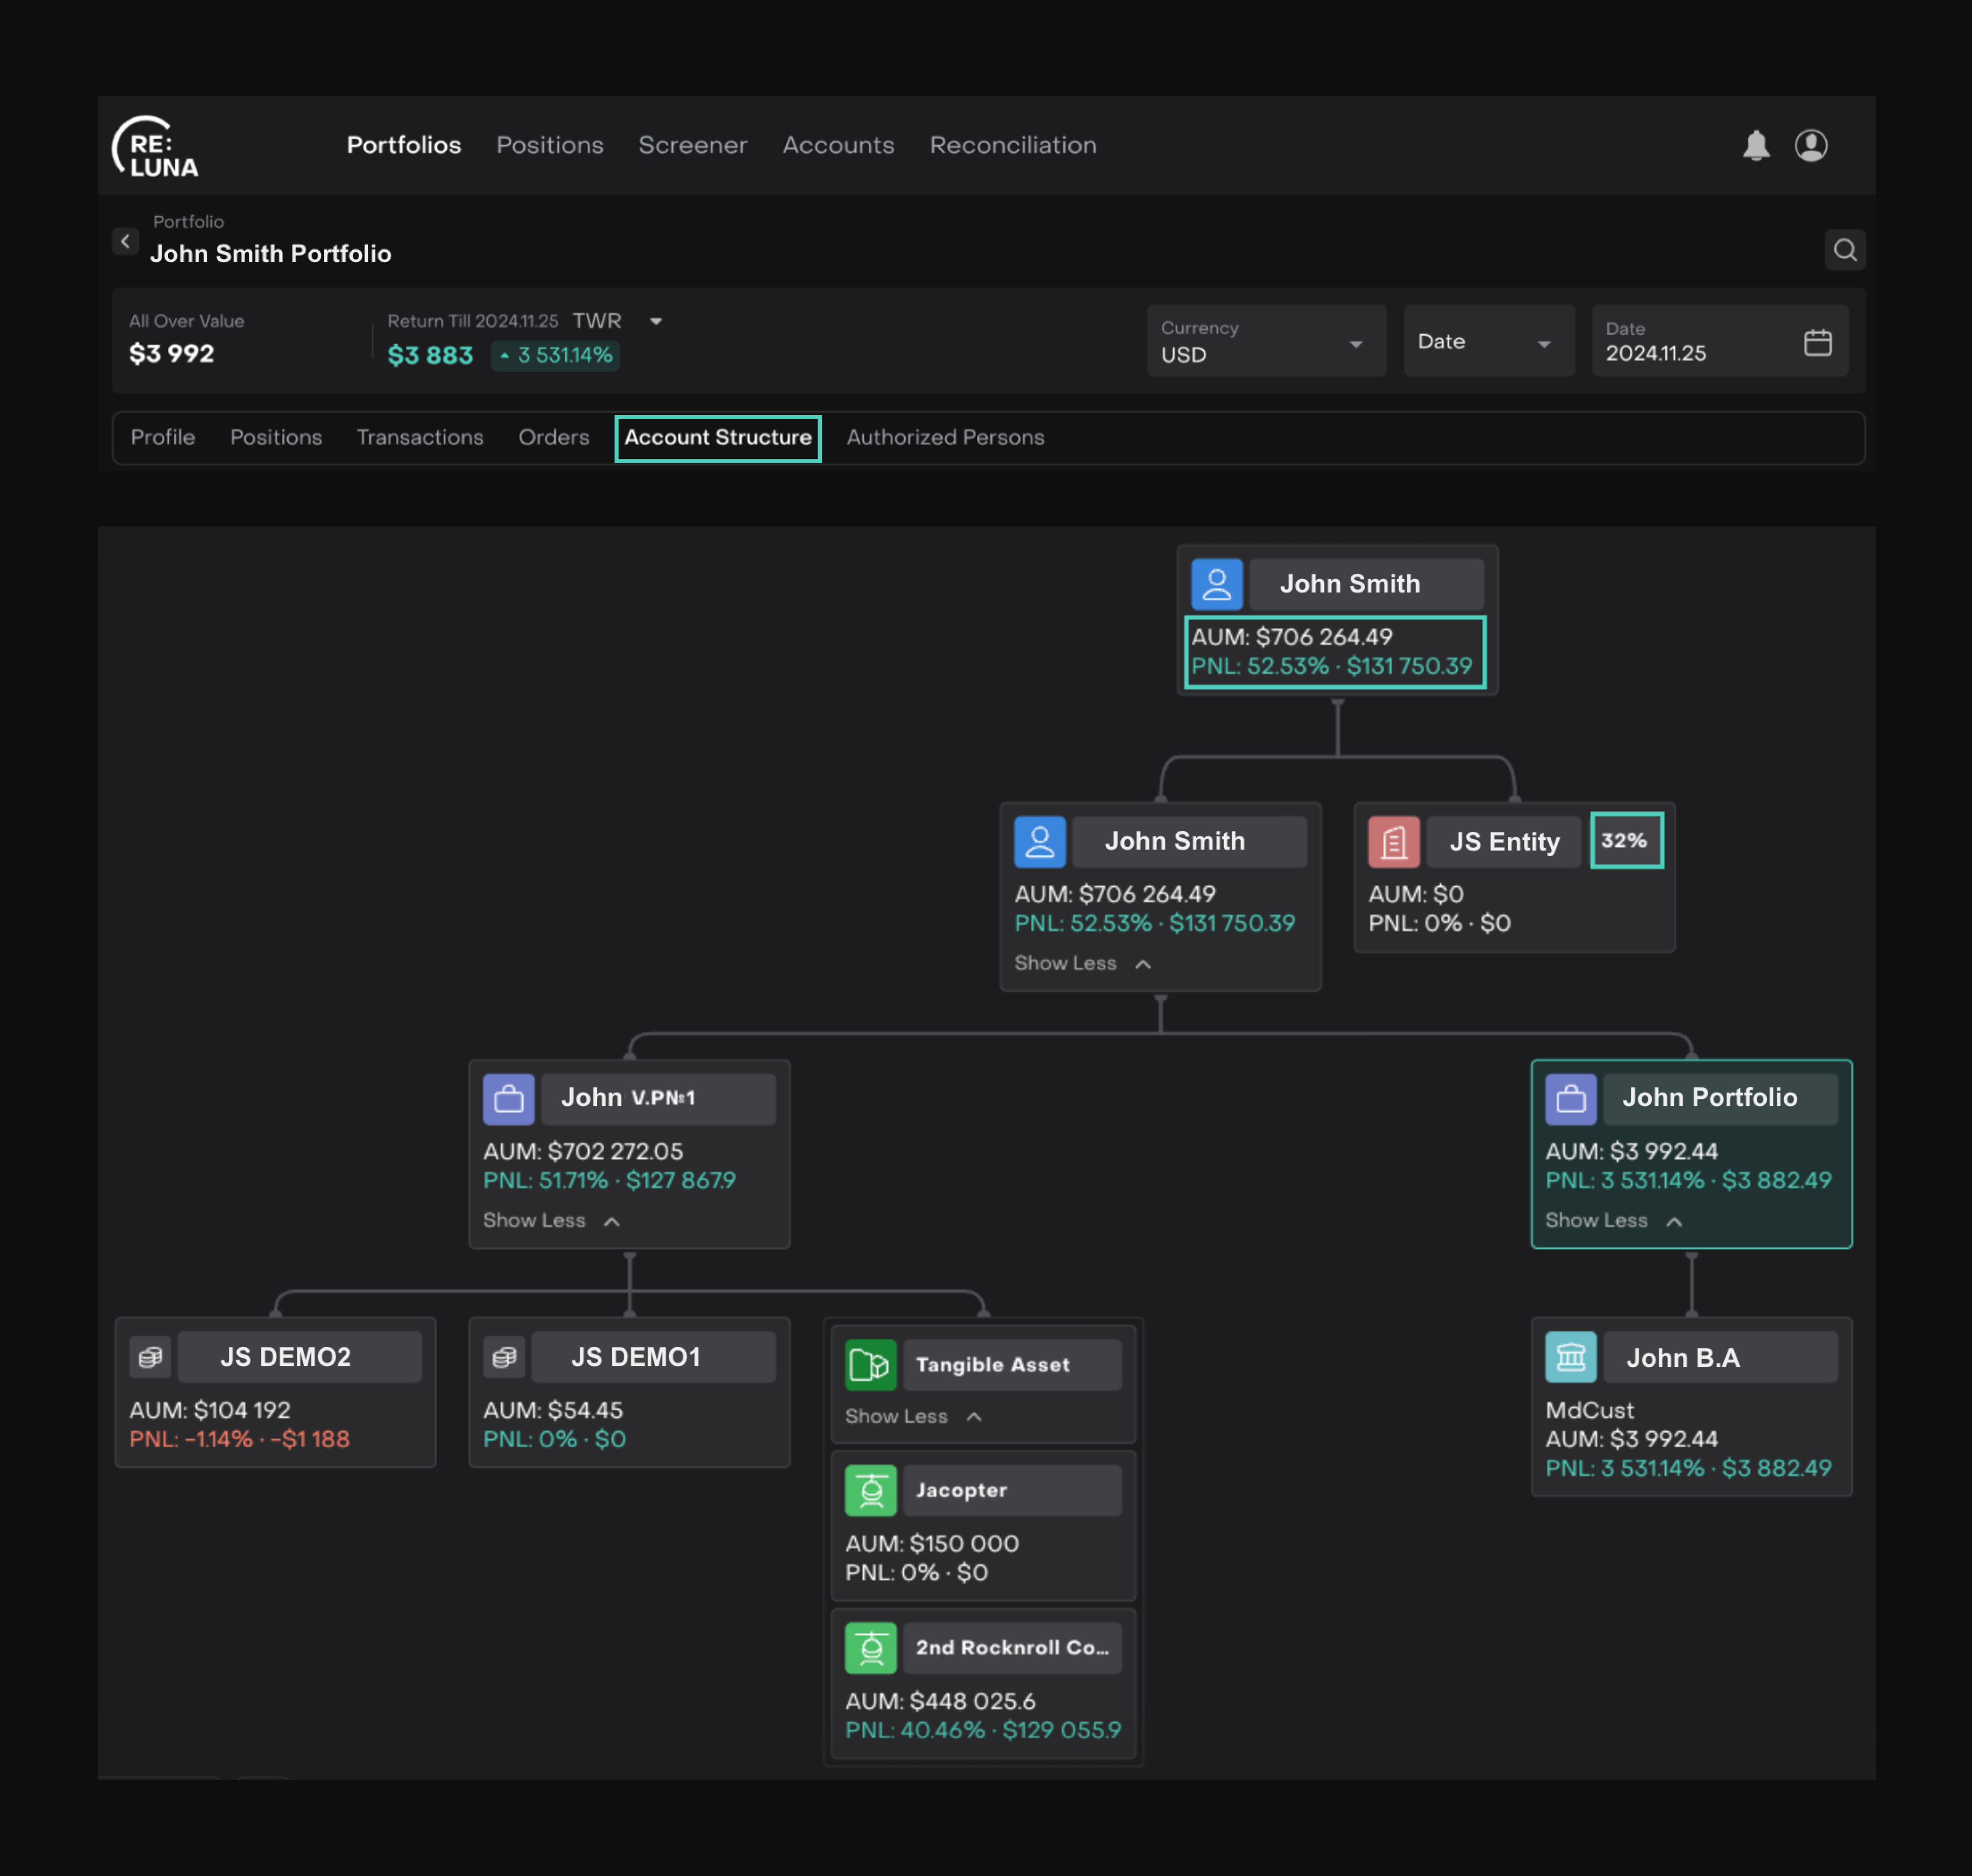This screenshot has height=1876, width=1972.
Task: Click the John B.A bank icon
Action: pyautogui.click(x=1570, y=1357)
